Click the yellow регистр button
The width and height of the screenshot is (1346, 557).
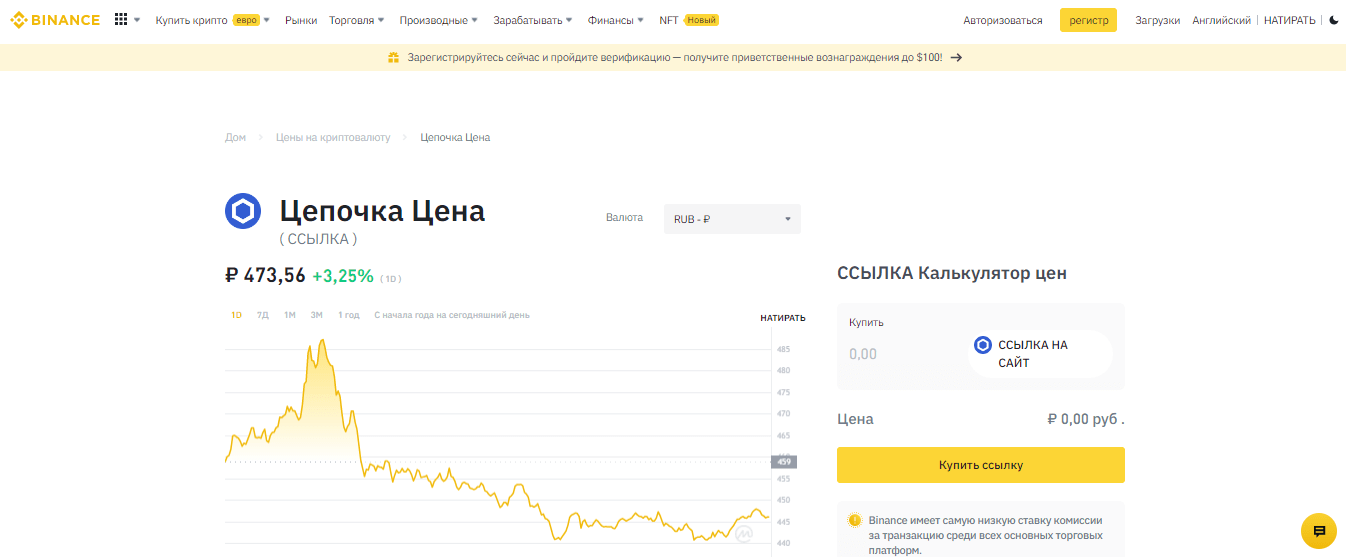(1088, 20)
